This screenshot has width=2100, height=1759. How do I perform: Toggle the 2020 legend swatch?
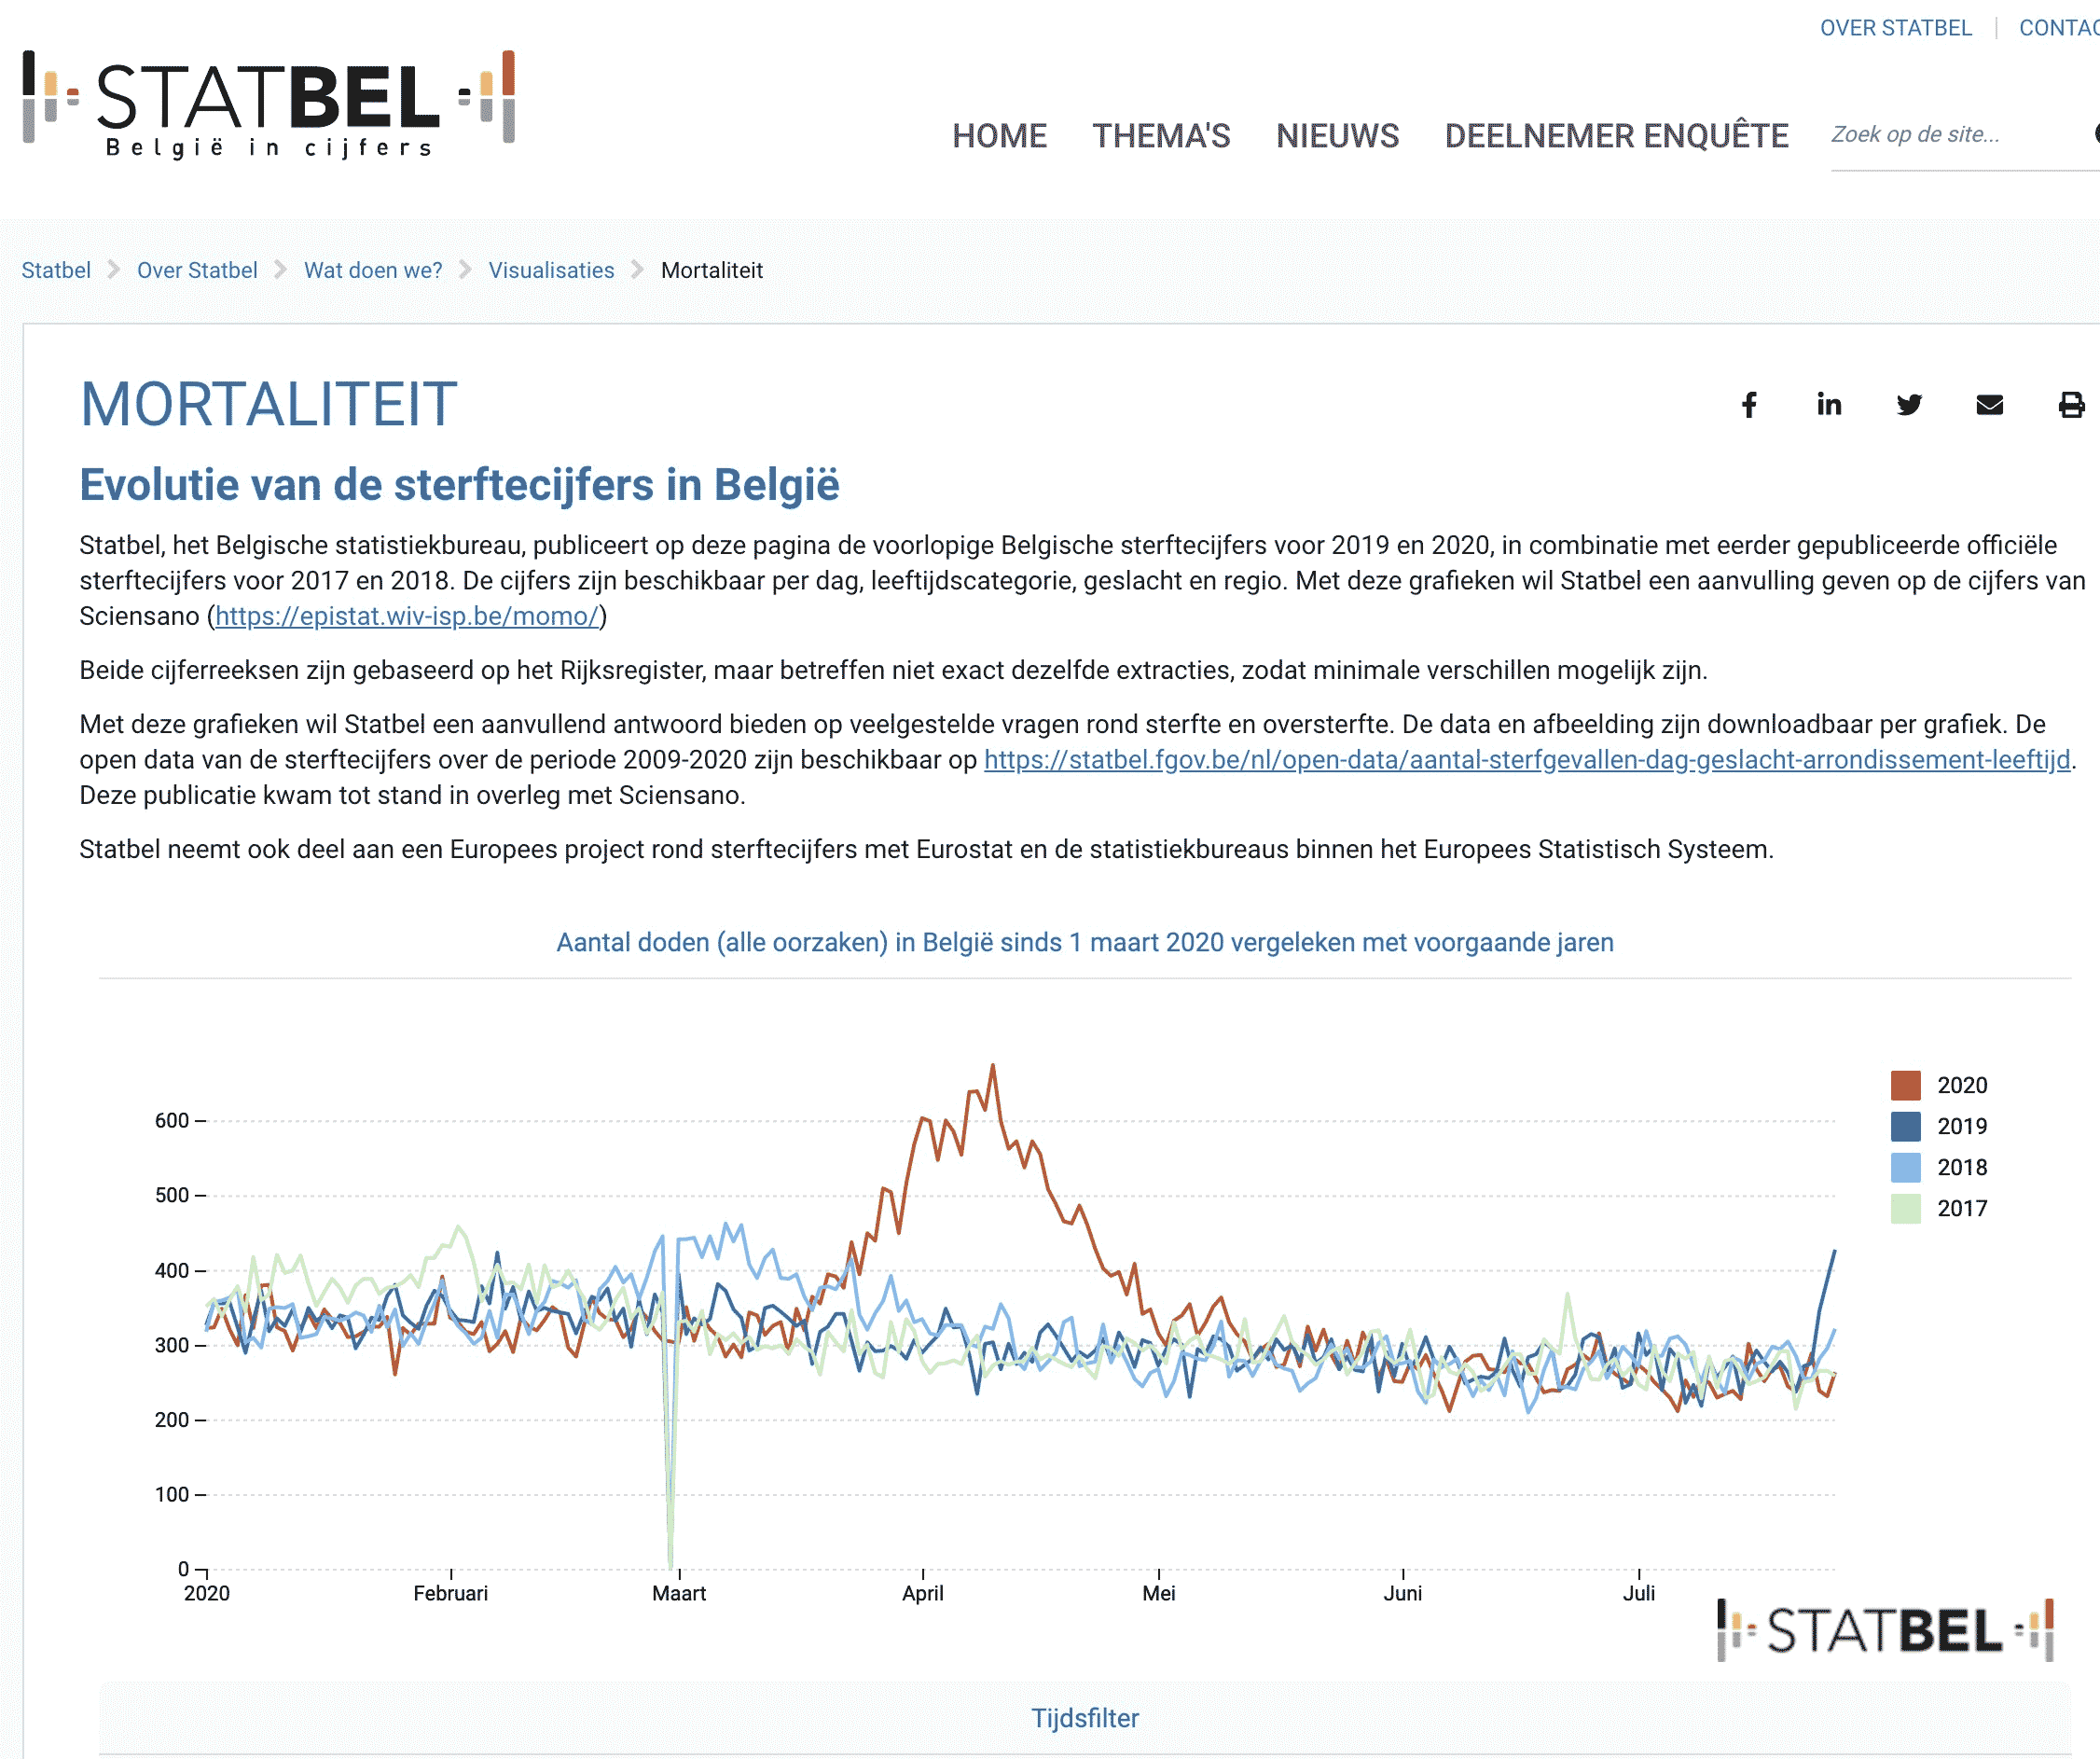click(1905, 1085)
